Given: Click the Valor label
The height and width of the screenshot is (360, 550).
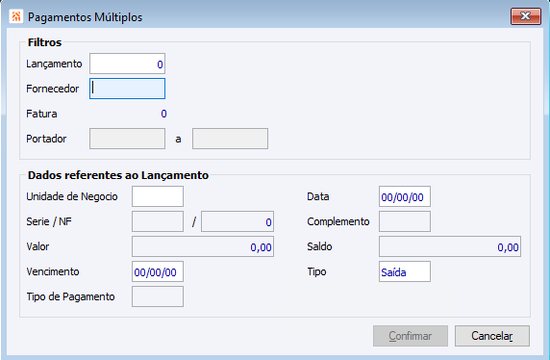Looking at the screenshot, I should click(38, 247).
